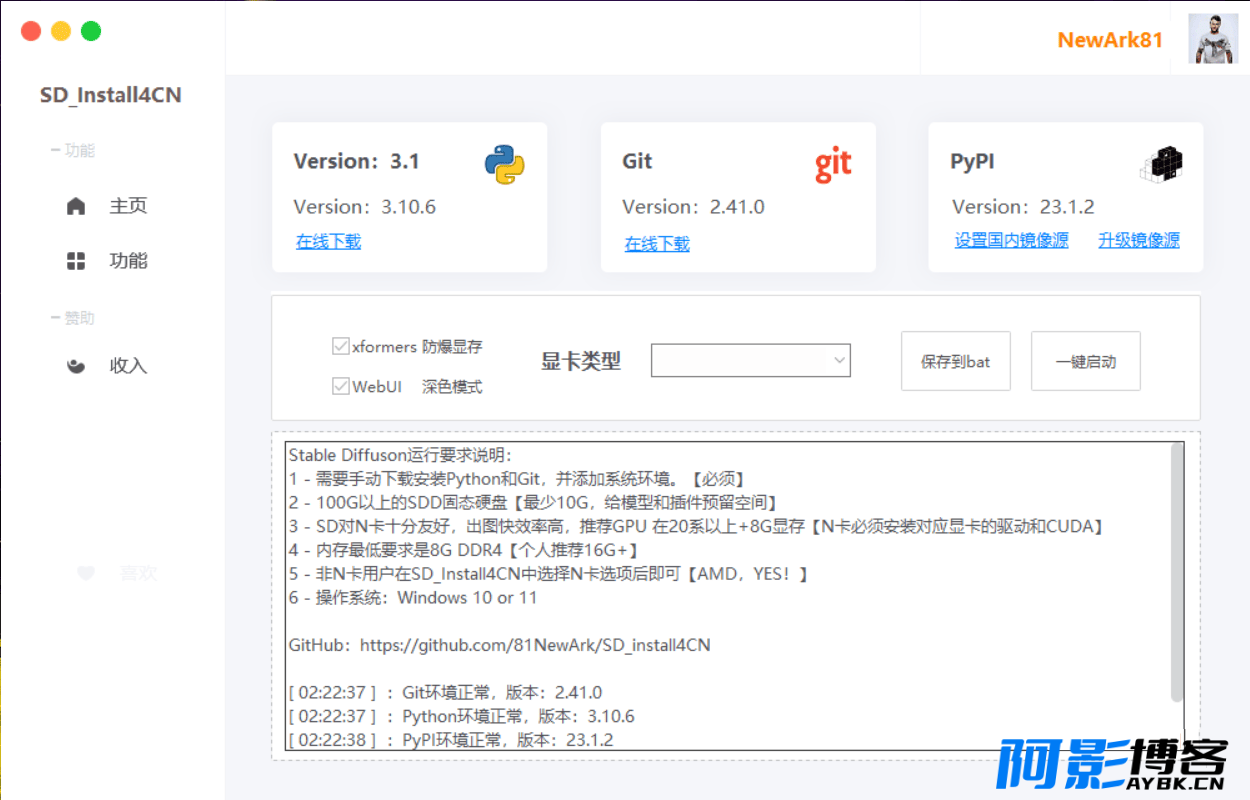1250x800 pixels.
Task: Click the 'Git环境正常' log line
Action: (x=445, y=692)
